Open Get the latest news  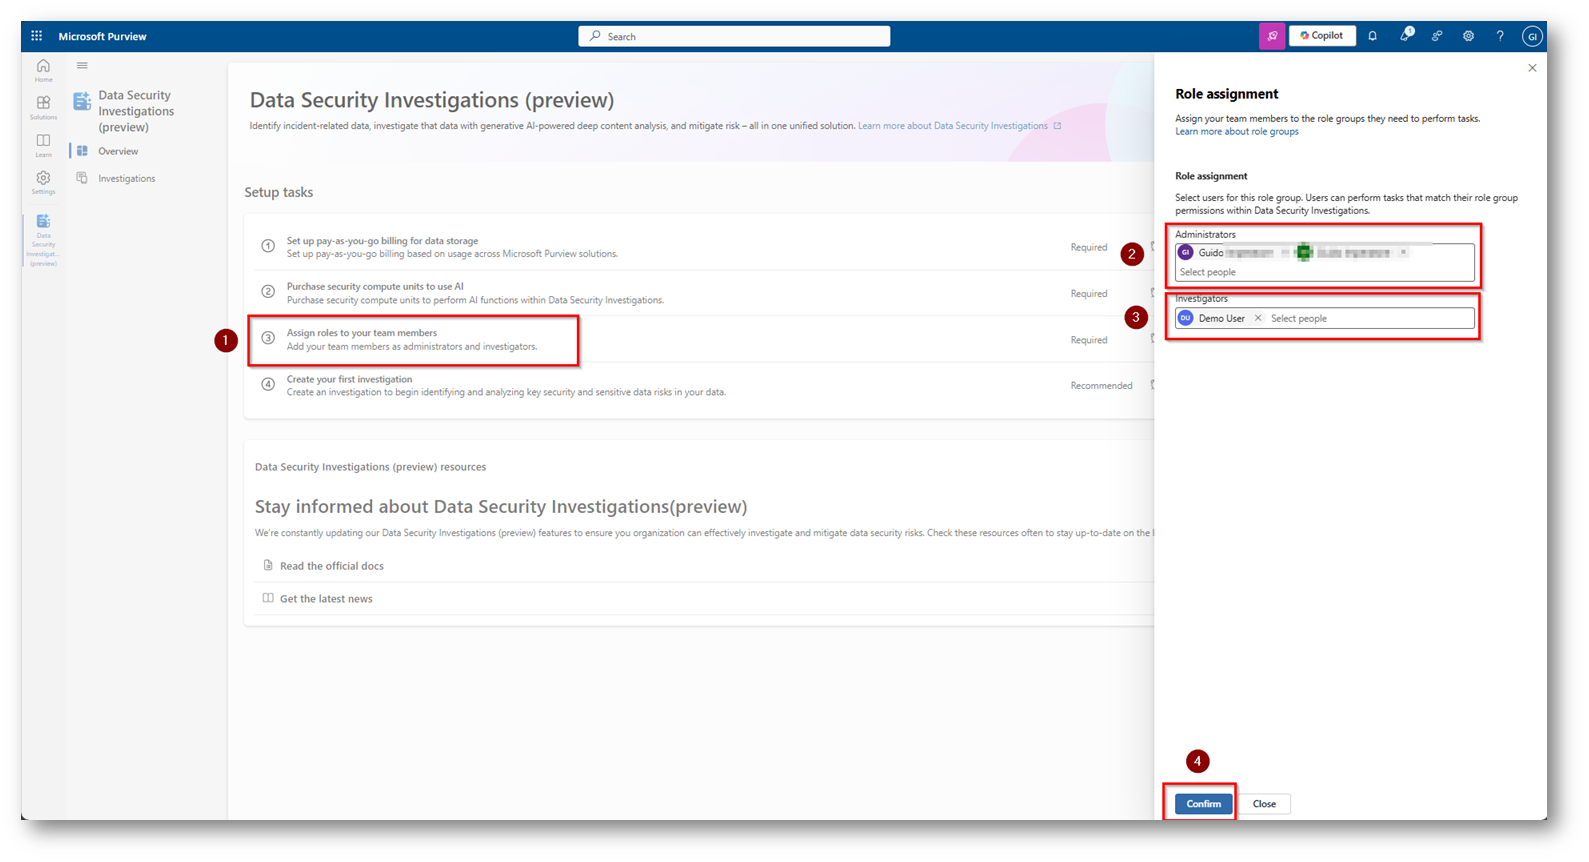(326, 599)
